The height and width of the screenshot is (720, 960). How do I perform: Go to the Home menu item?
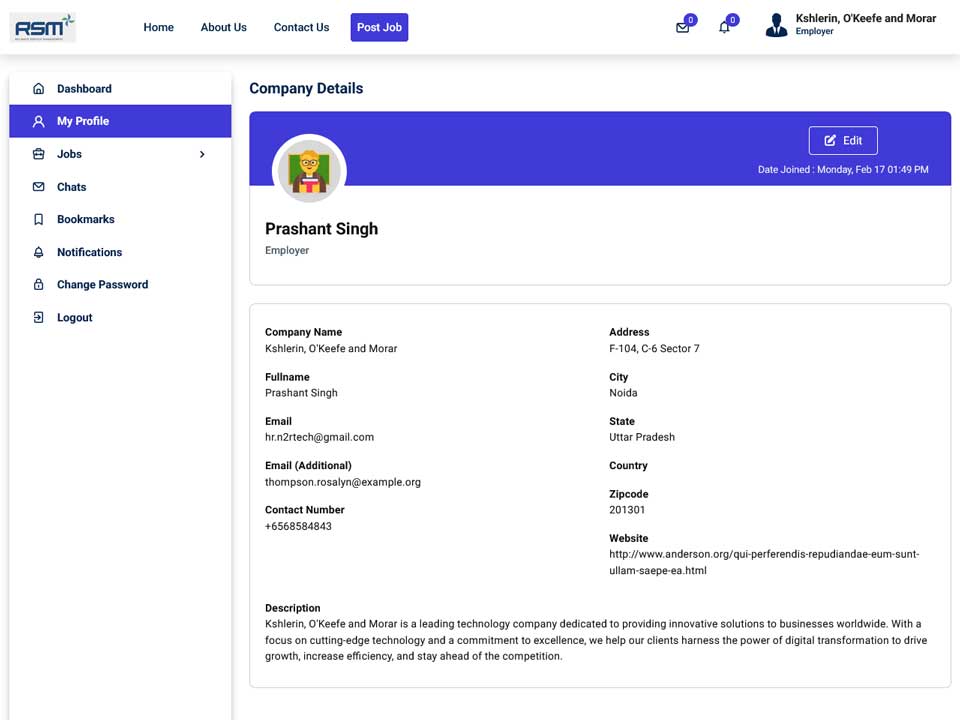tap(159, 28)
